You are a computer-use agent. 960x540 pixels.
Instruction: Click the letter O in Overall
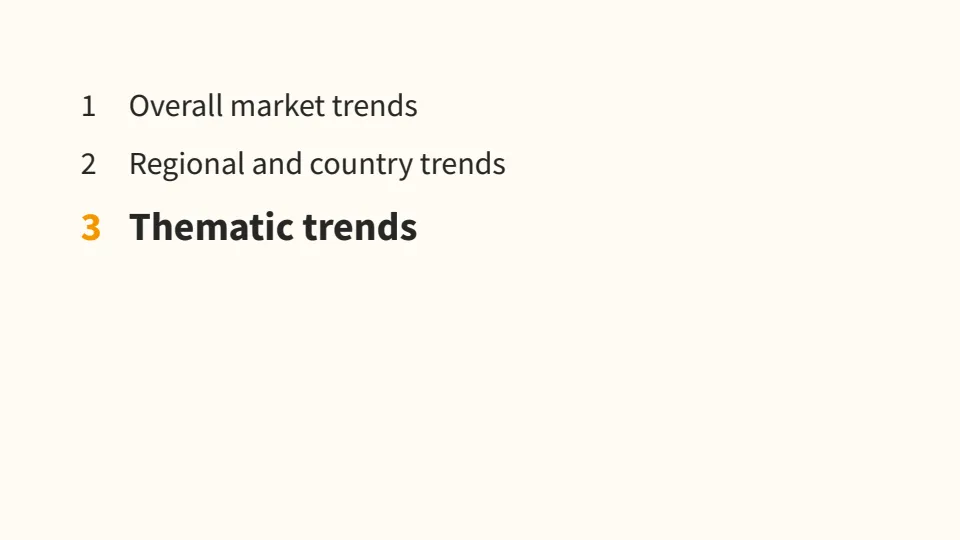(x=139, y=107)
